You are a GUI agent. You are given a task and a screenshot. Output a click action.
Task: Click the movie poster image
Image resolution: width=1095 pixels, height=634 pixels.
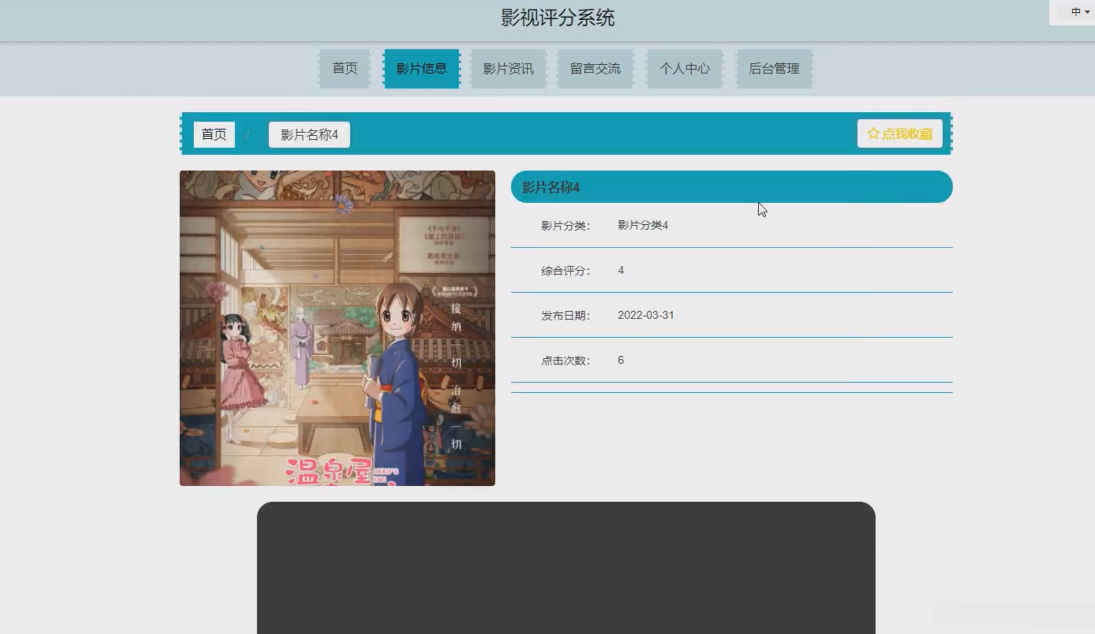[x=337, y=328]
